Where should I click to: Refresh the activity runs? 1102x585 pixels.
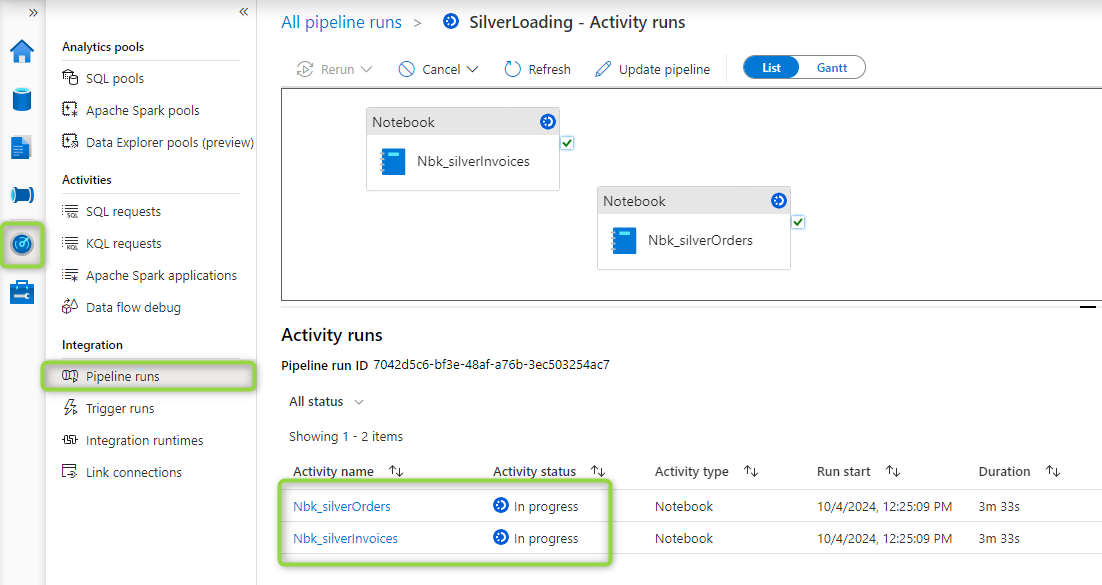[538, 69]
